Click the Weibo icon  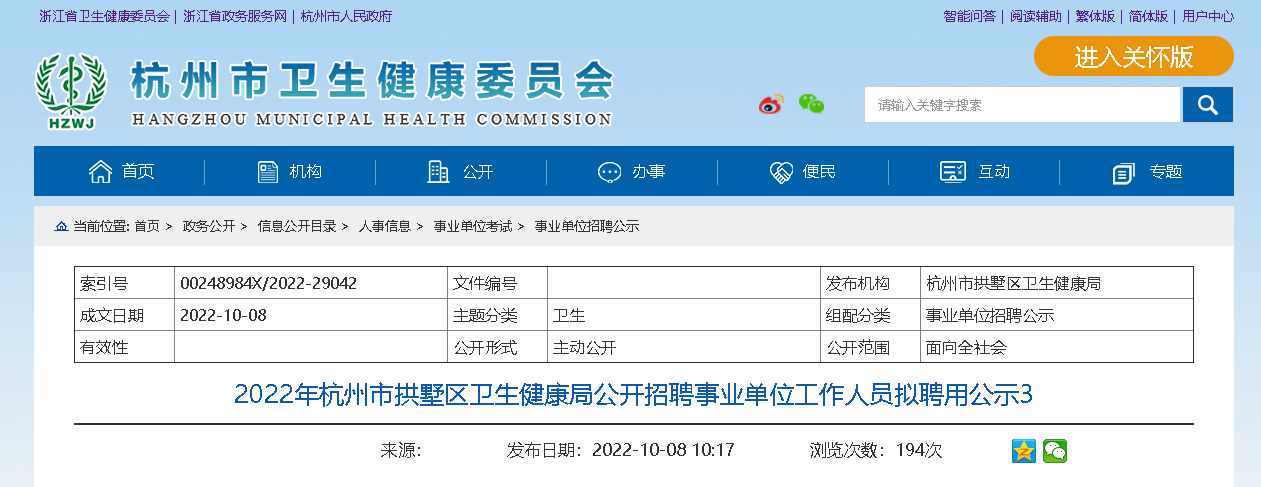(x=770, y=104)
